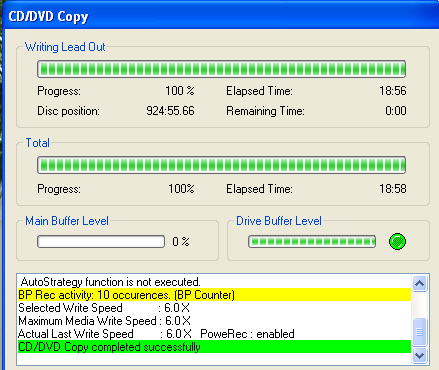Click the Writing Lead Out progress bar
The width and height of the screenshot is (439, 370).
(221, 69)
